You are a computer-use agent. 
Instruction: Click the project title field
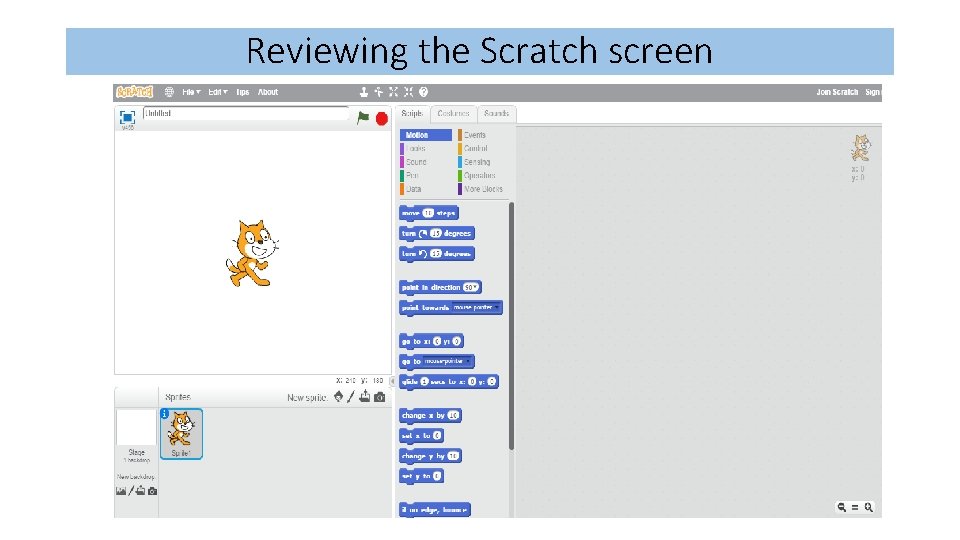(246, 114)
